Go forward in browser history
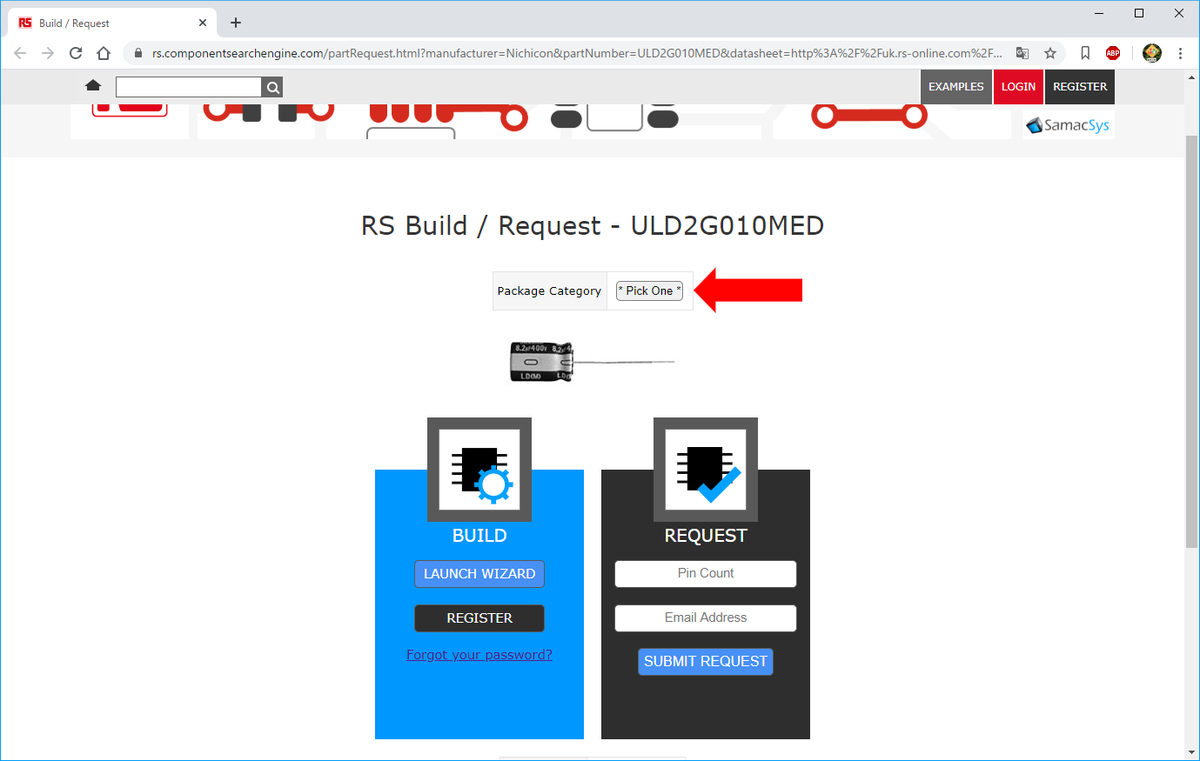The image size is (1200, 761). (48, 53)
